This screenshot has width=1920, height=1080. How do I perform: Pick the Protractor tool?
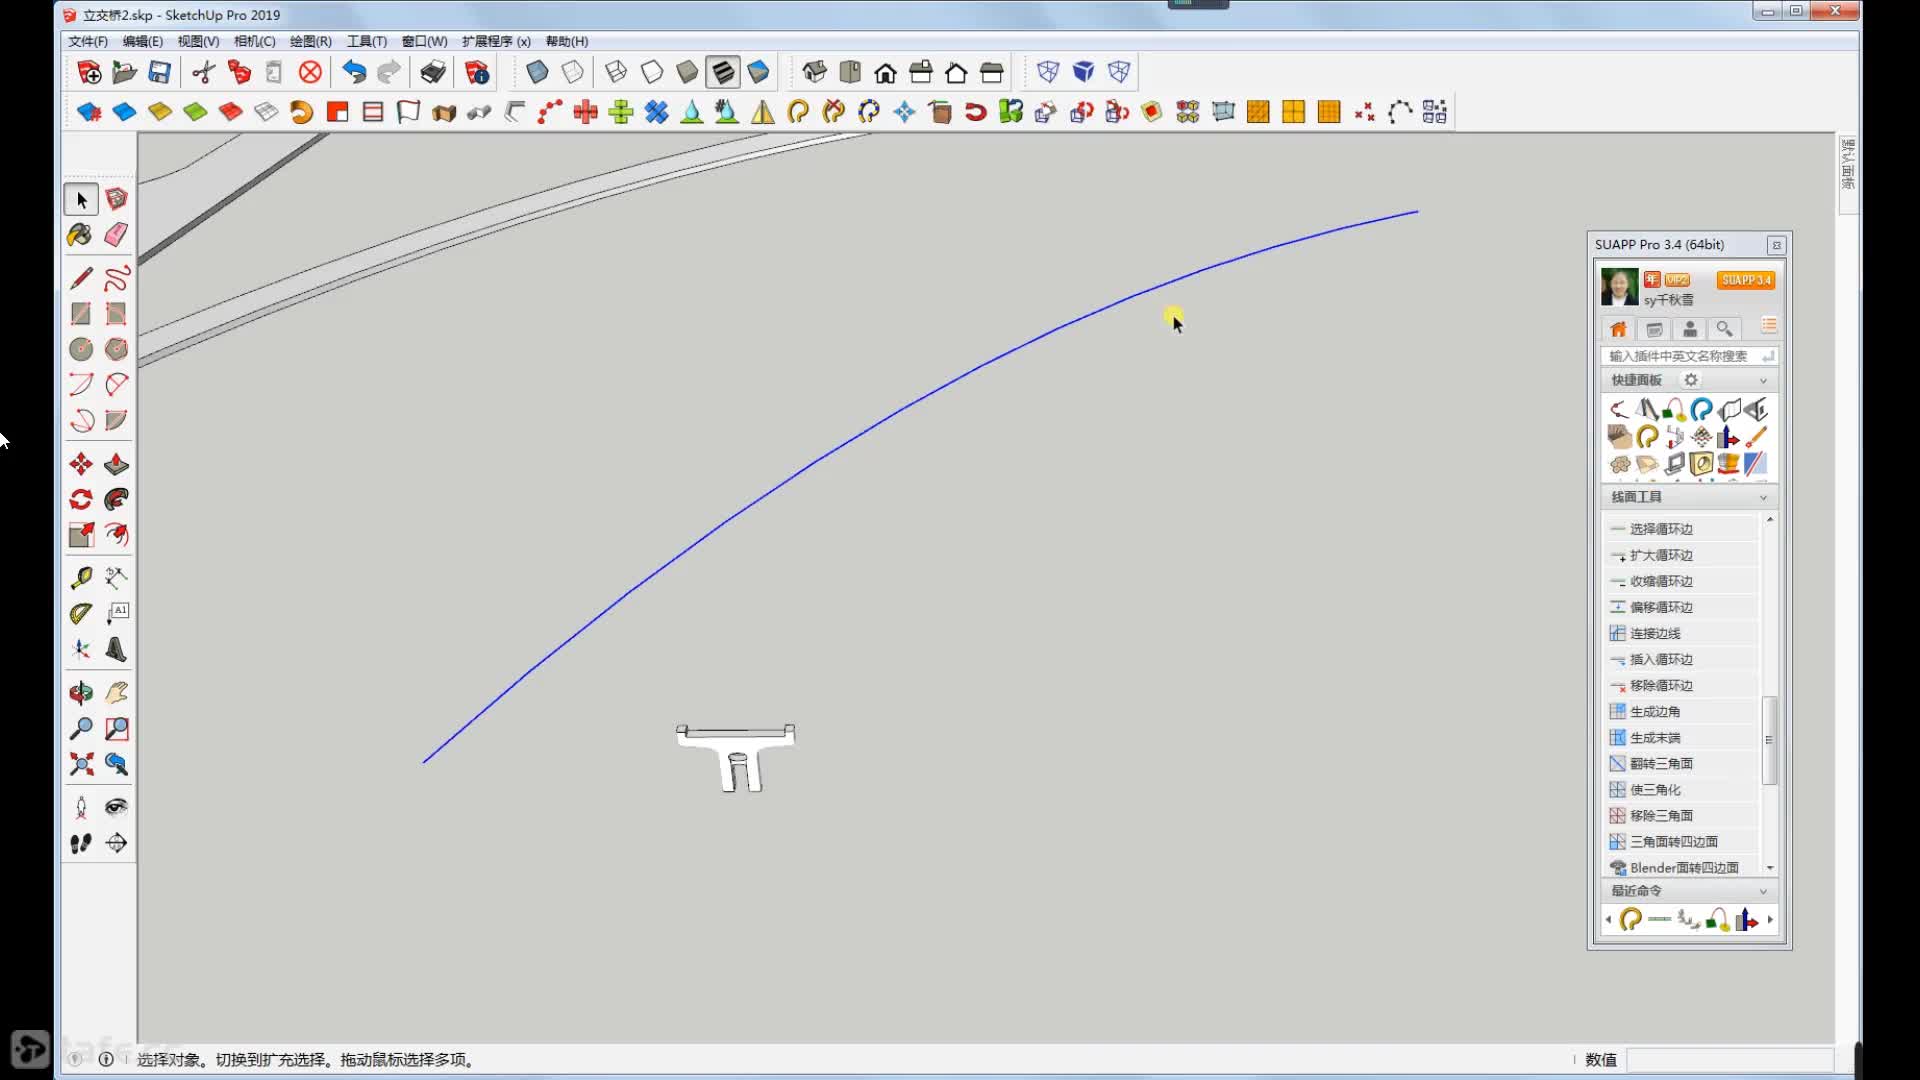pos(81,613)
